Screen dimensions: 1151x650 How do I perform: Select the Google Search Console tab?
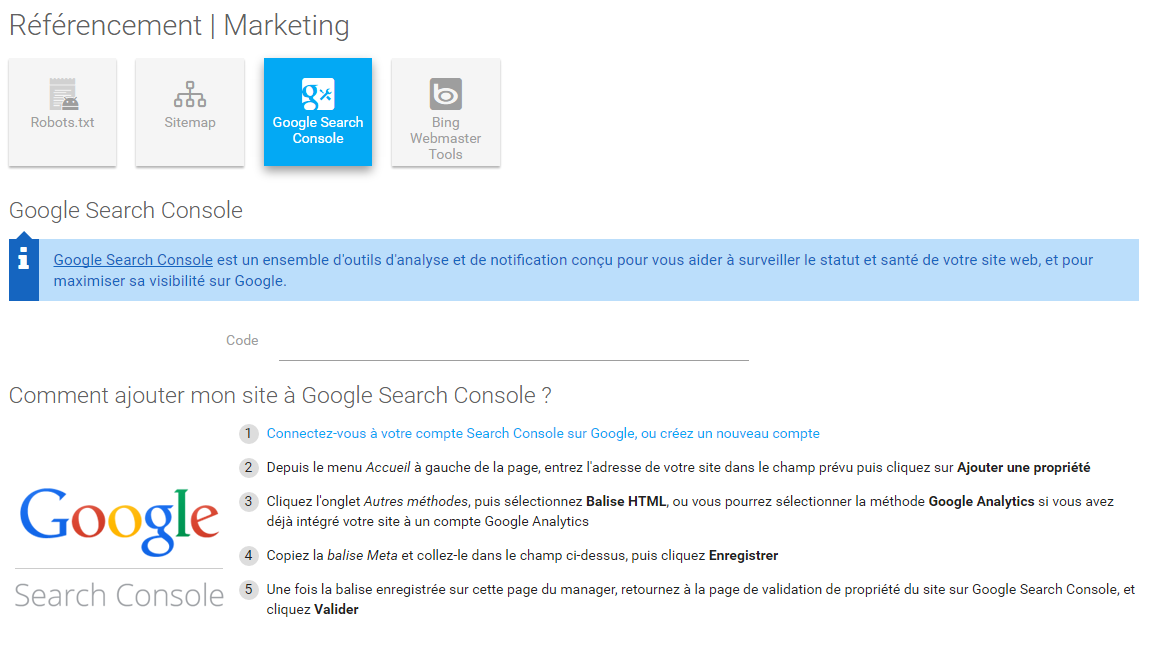point(318,112)
